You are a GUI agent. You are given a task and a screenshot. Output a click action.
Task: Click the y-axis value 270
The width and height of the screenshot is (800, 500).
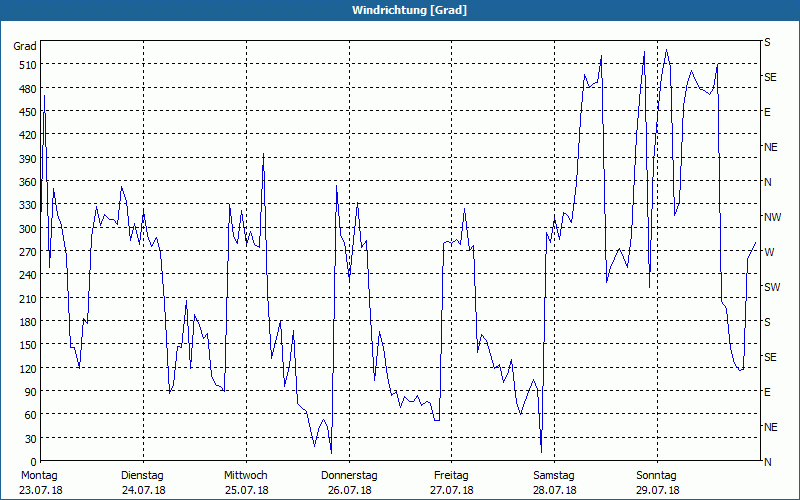point(28,252)
